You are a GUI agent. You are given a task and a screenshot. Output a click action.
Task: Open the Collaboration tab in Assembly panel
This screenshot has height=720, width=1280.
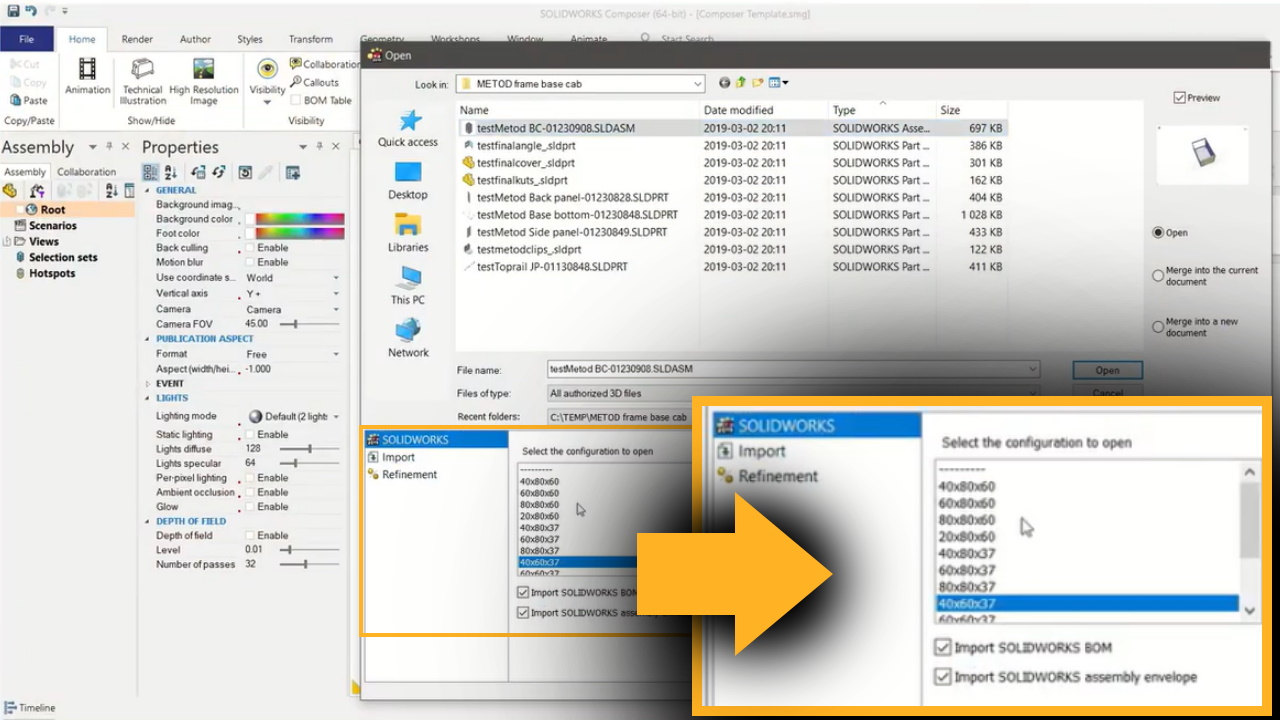pos(86,172)
